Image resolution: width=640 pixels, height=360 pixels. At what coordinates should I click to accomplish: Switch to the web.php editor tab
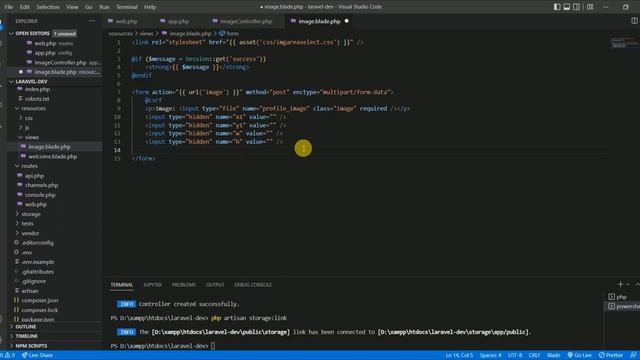coord(126,21)
